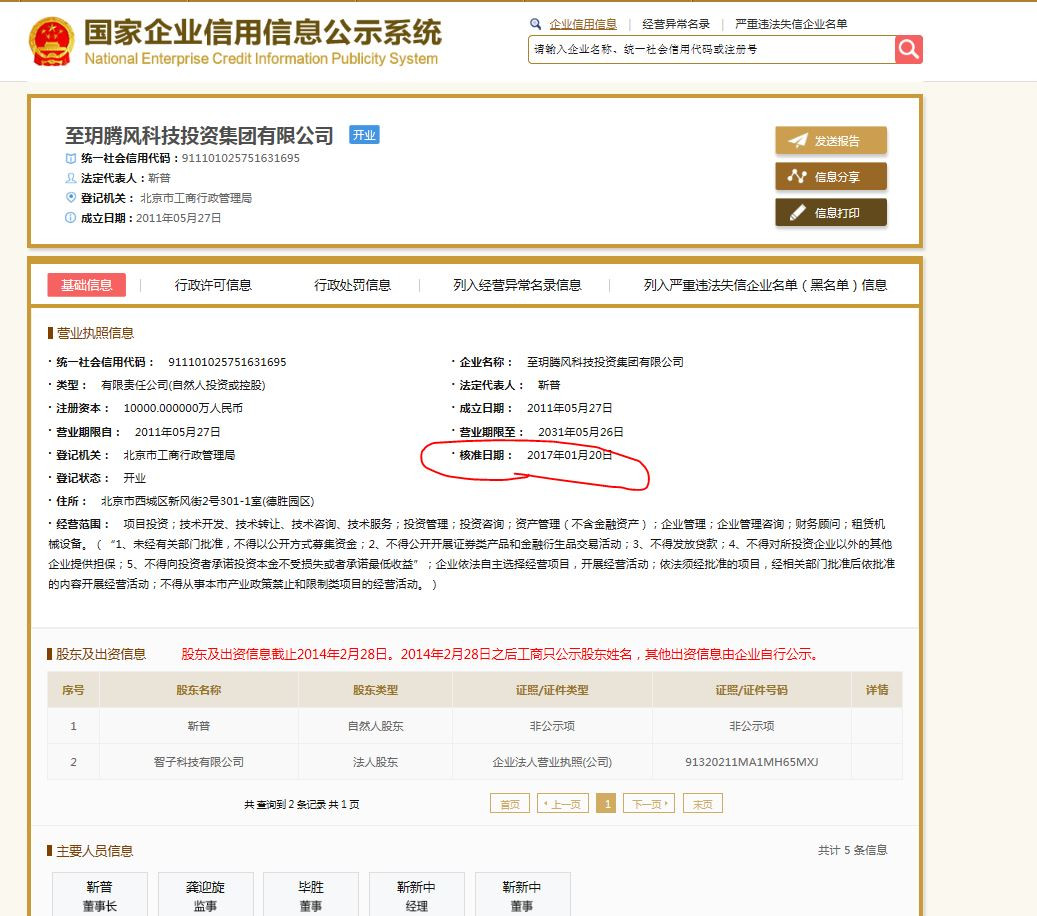Click the share icon on 信息分享
The width and height of the screenshot is (1037, 916).
tap(797, 177)
